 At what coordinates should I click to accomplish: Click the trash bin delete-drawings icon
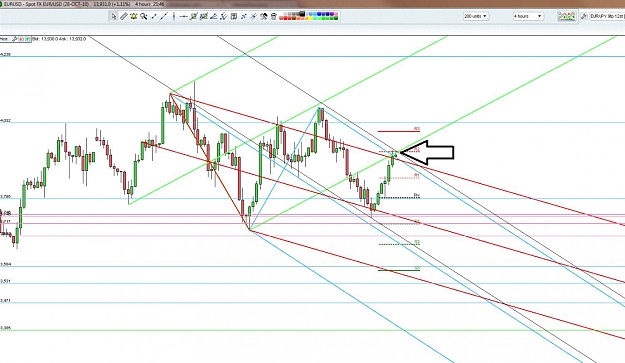(x=273, y=16)
